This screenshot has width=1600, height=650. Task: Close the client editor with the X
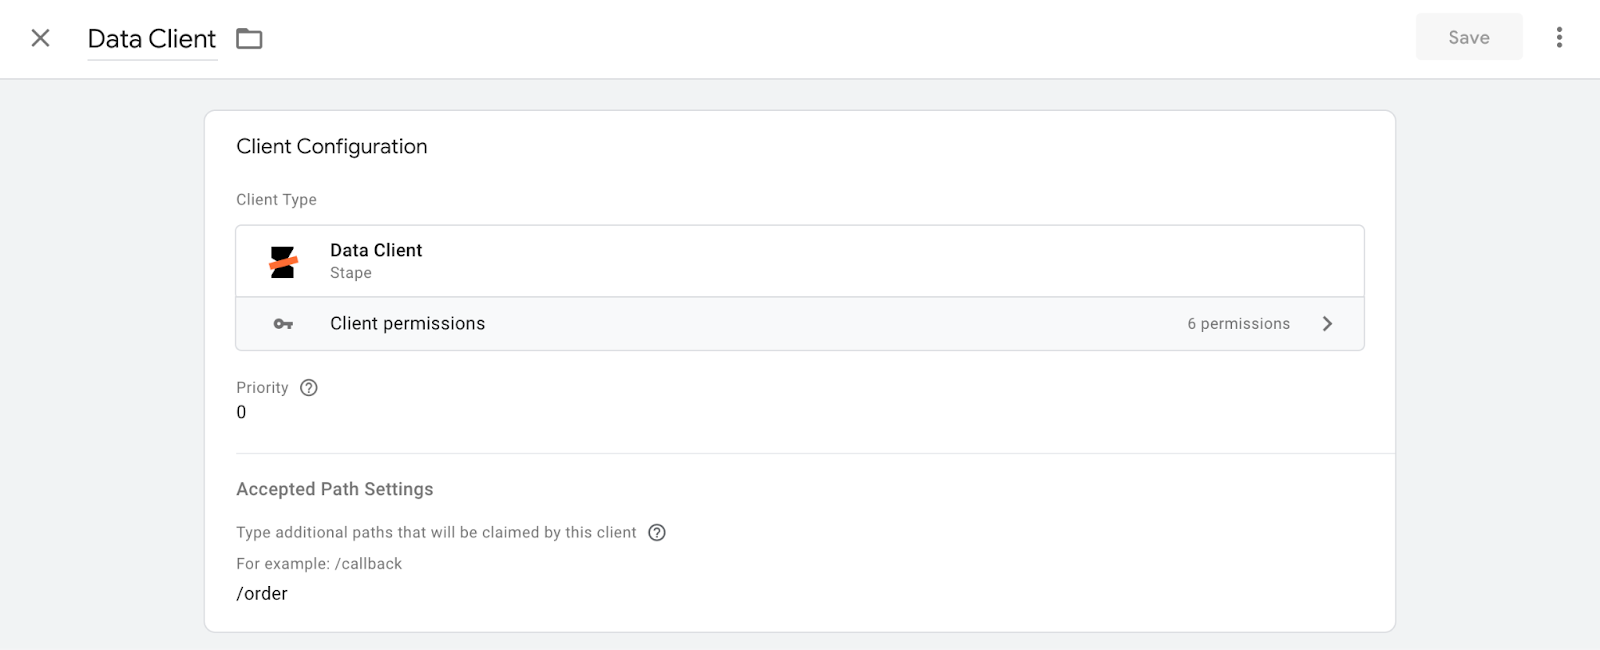click(x=41, y=37)
